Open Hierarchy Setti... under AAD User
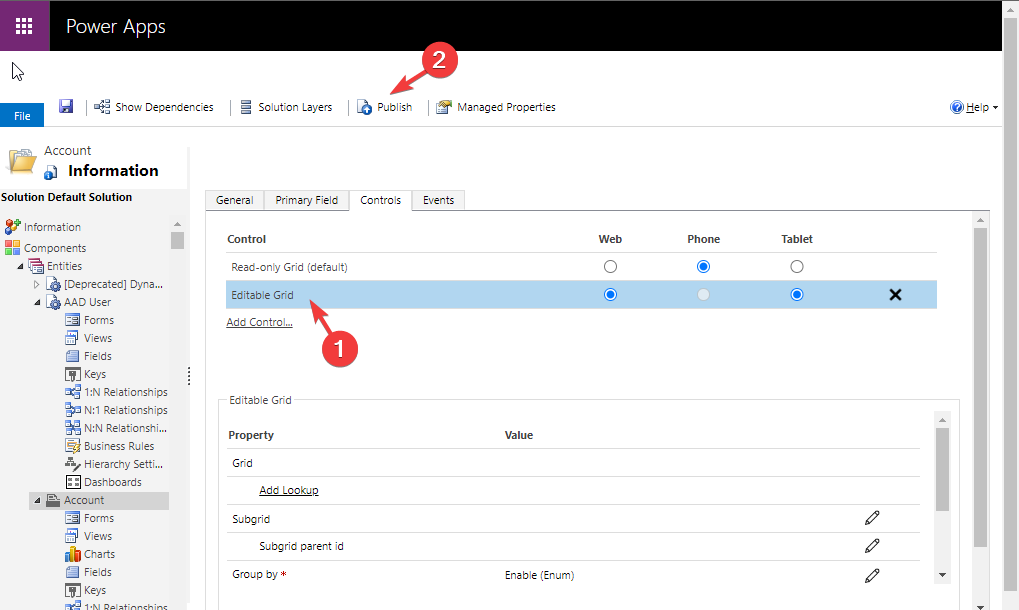 [x=123, y=464]
